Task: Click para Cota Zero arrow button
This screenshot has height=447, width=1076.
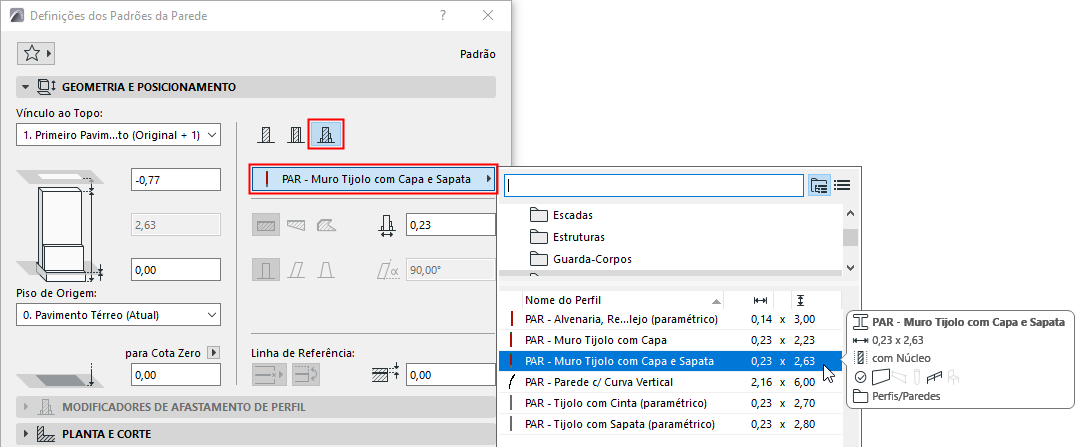Action: point(213,352)
